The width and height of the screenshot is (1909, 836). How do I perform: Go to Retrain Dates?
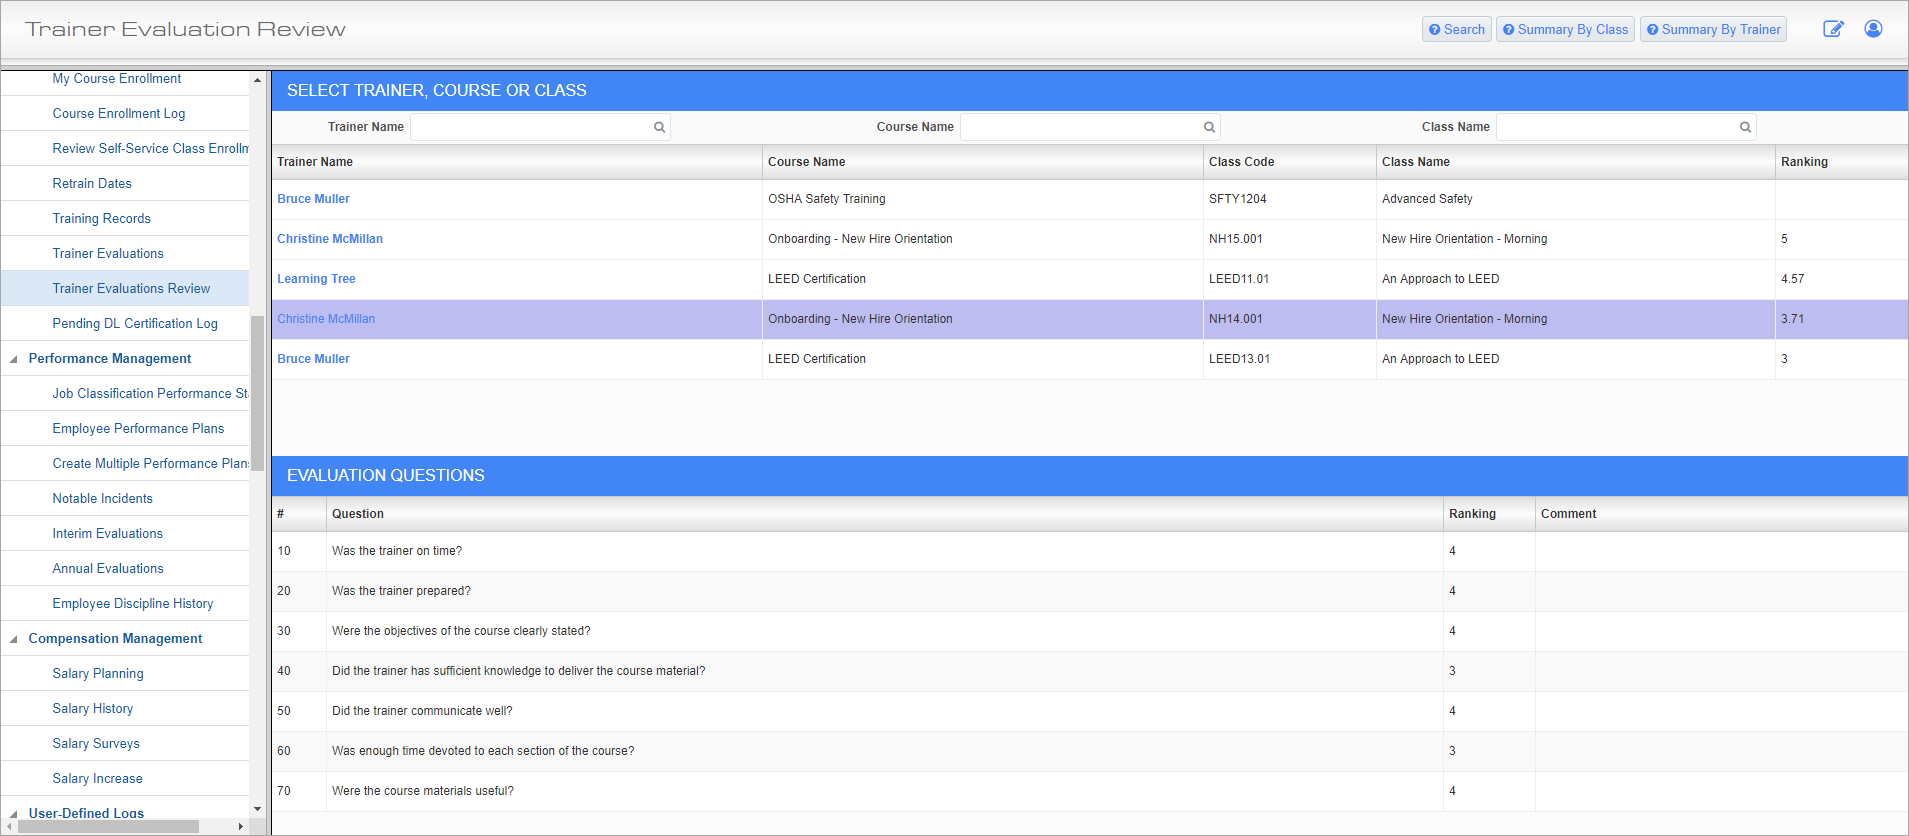[92, 184]
